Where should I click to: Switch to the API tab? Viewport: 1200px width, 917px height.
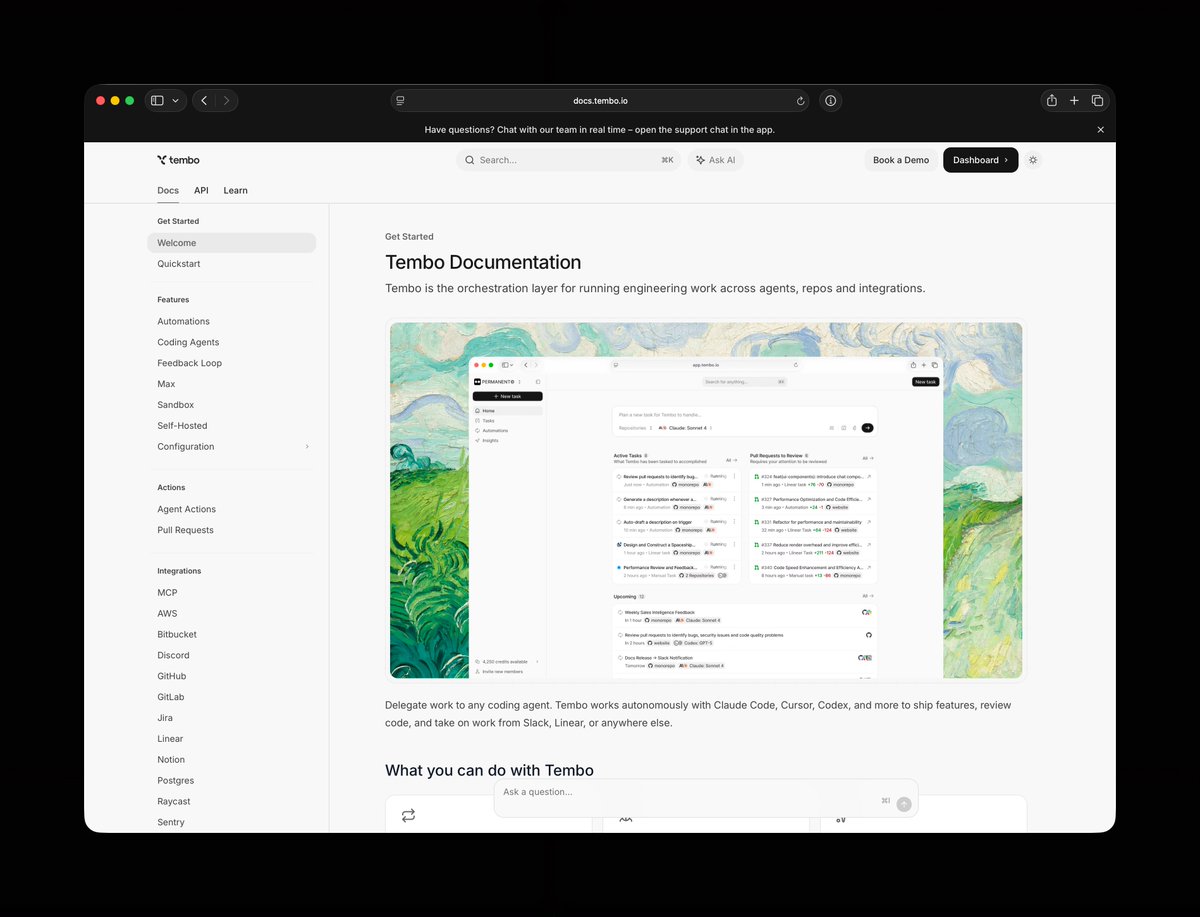(201, 190)
